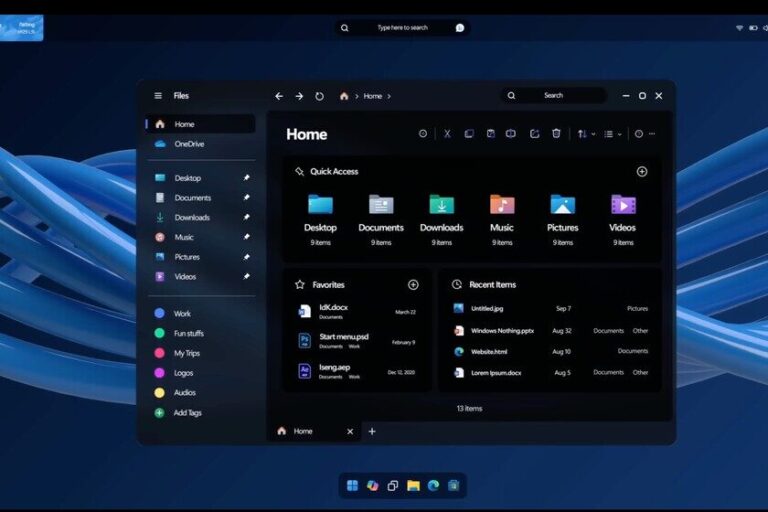
Task: Open Iseng.aep from Favorites
Action: (357, 371)
